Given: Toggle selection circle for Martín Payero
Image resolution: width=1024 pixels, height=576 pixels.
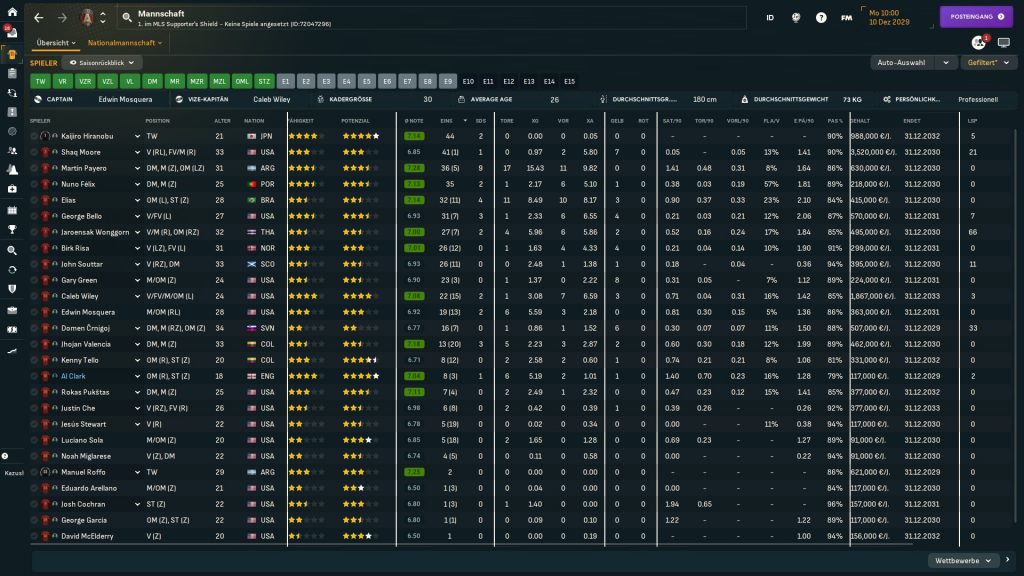Looking at the screenshot, I should pos(34,168).
